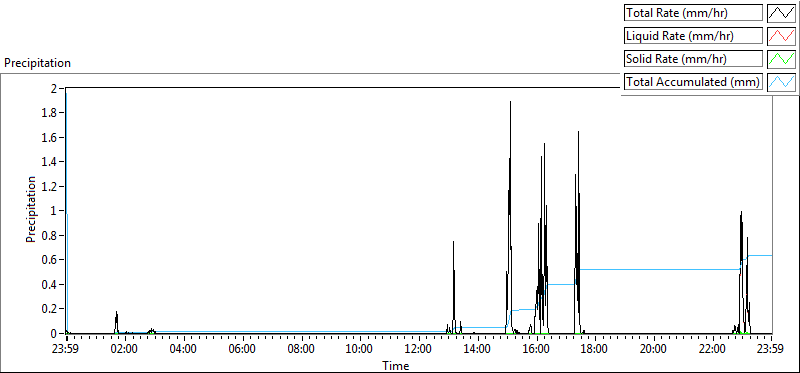Click the Solid Rate green plot icon

click(781, 59)
